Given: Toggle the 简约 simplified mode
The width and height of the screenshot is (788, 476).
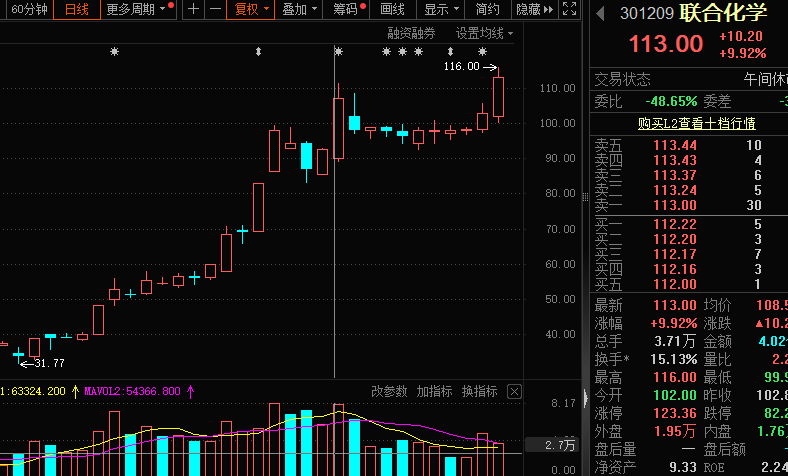Looking at the screenshot, I should click(487, 9).
